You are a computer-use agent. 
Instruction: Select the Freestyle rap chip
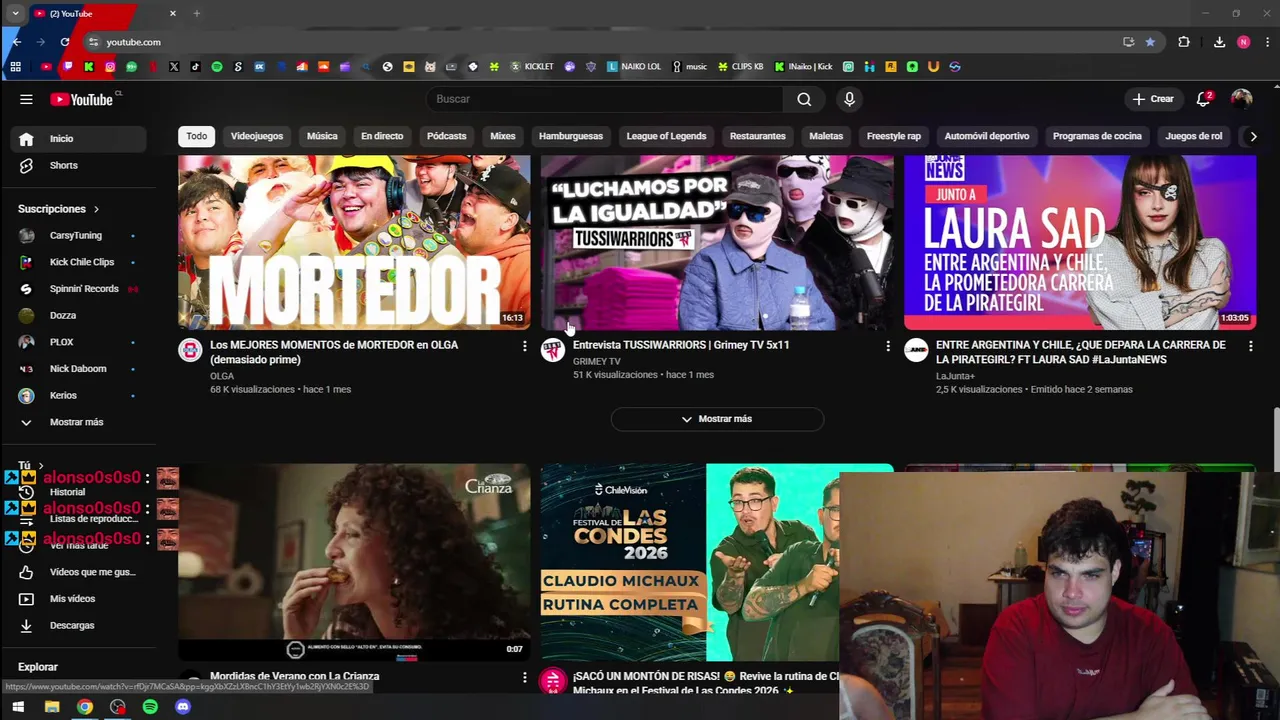click(x=894, y=136)
